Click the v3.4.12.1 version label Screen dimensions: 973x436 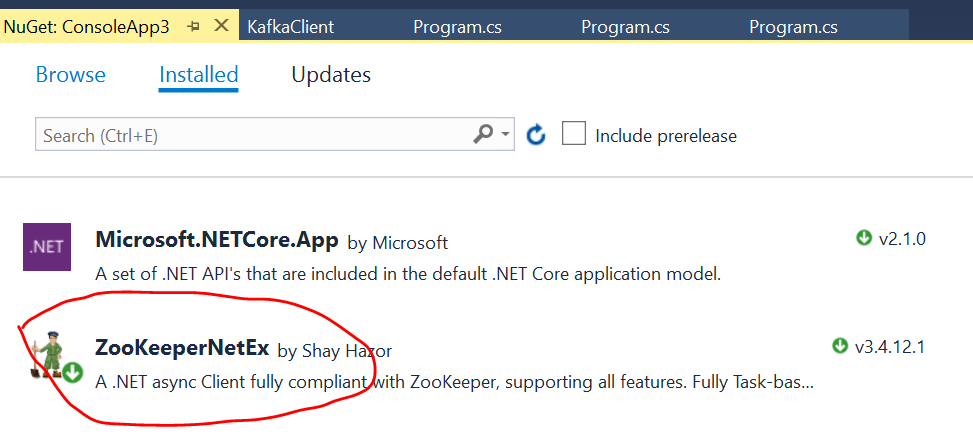point(890,347)
